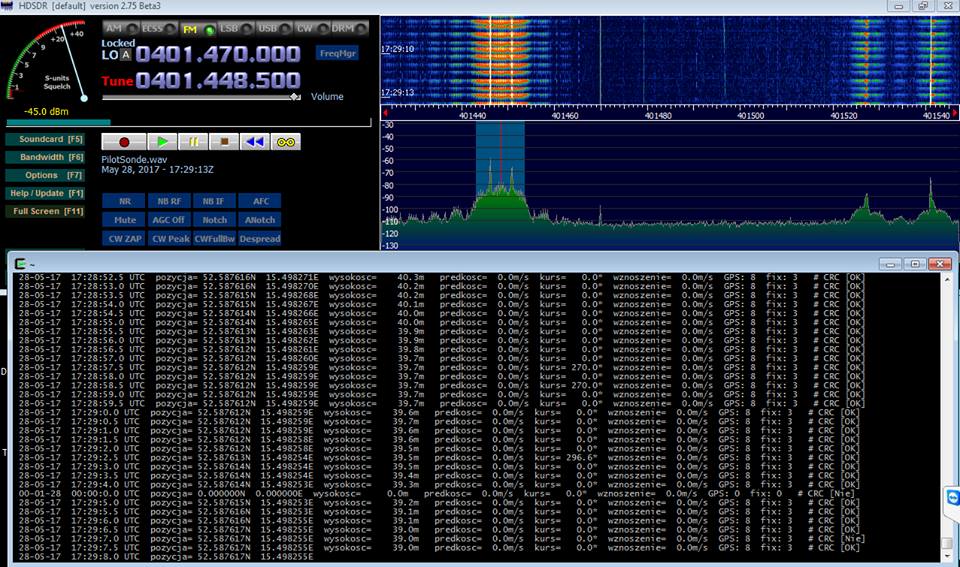Screen dimensions: 960x567
Task: Click the PilotSonde.wav file name
Action: [x=134, y=160]
